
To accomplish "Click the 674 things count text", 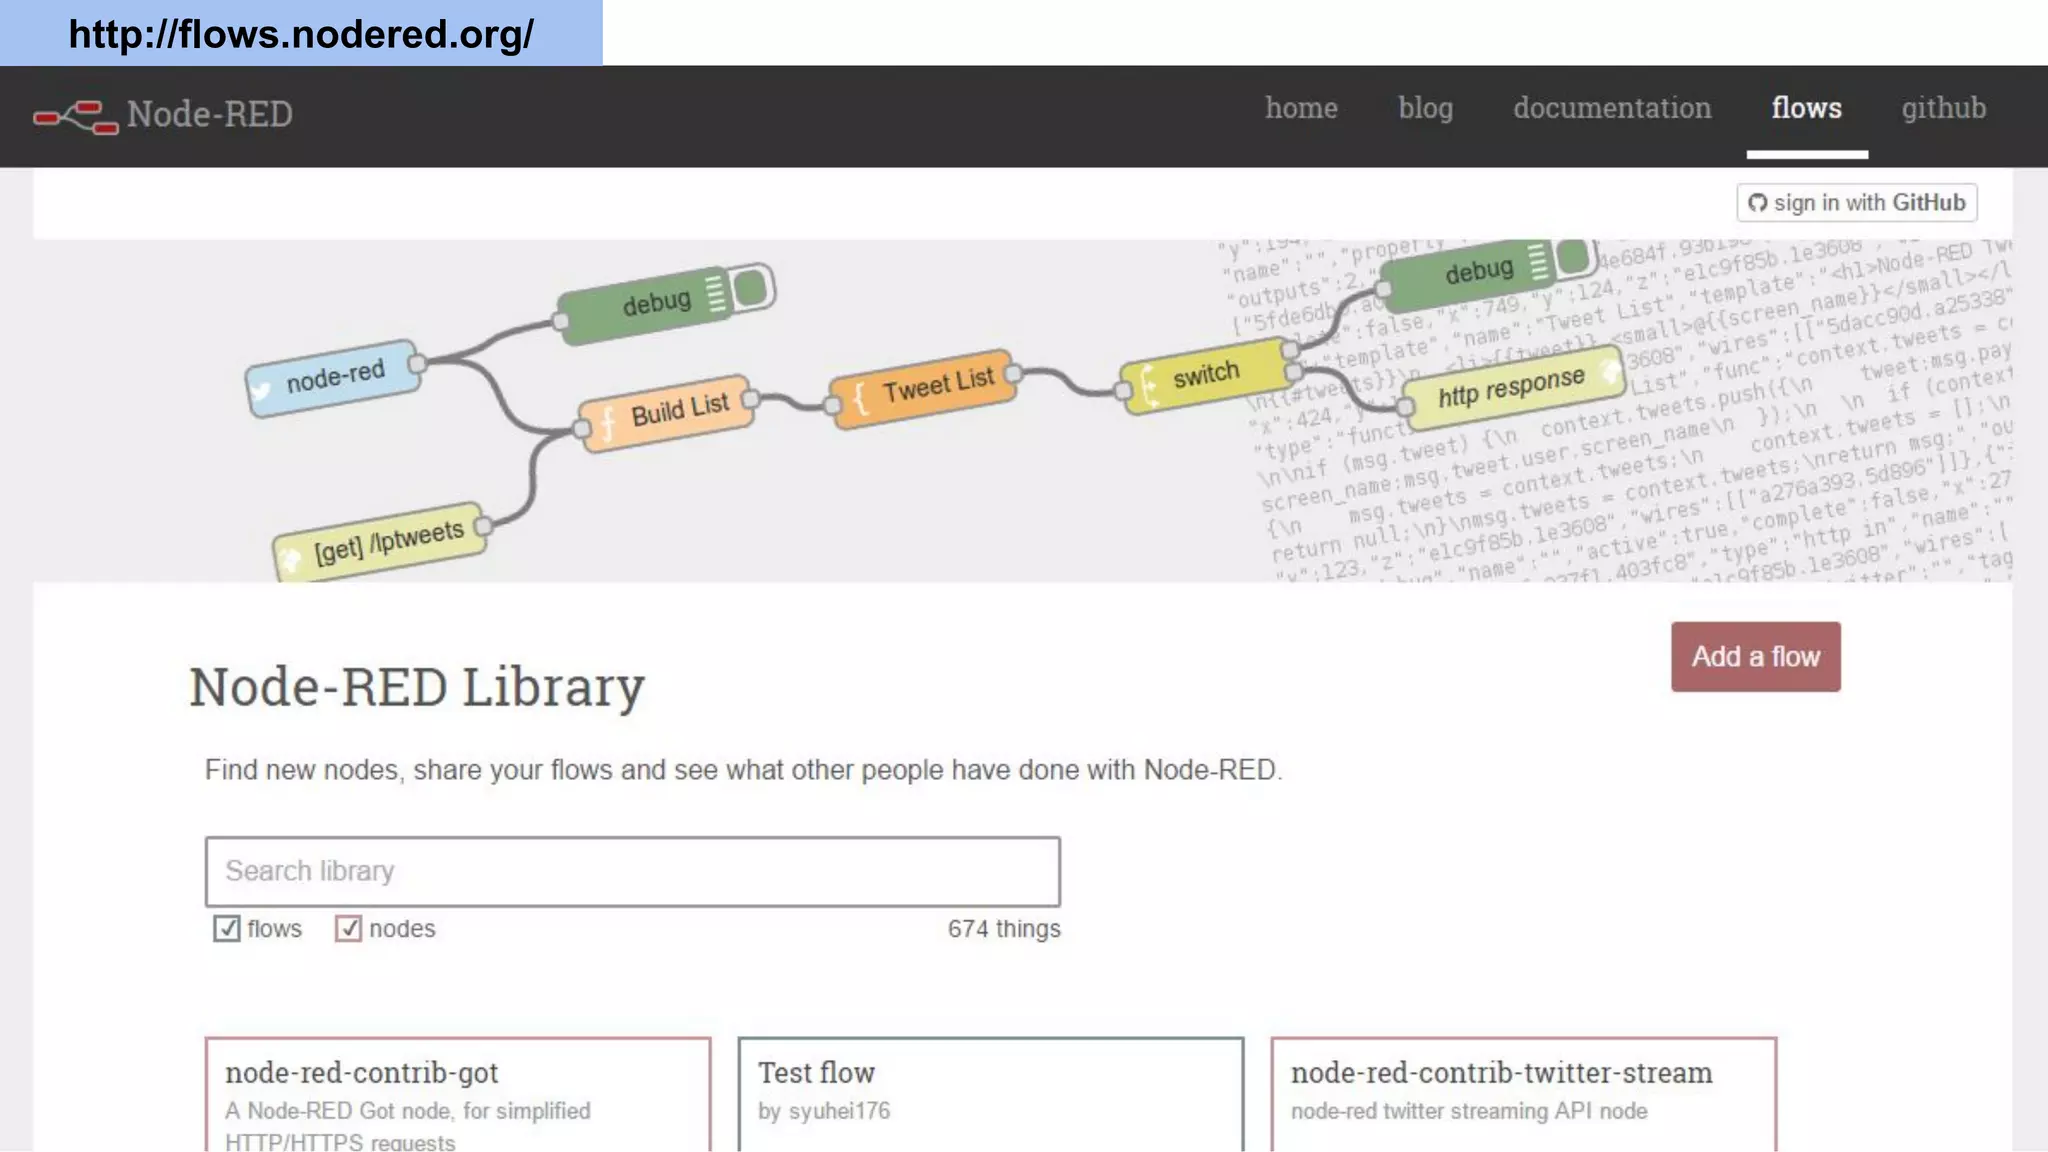I will (x=1004, y=929).
